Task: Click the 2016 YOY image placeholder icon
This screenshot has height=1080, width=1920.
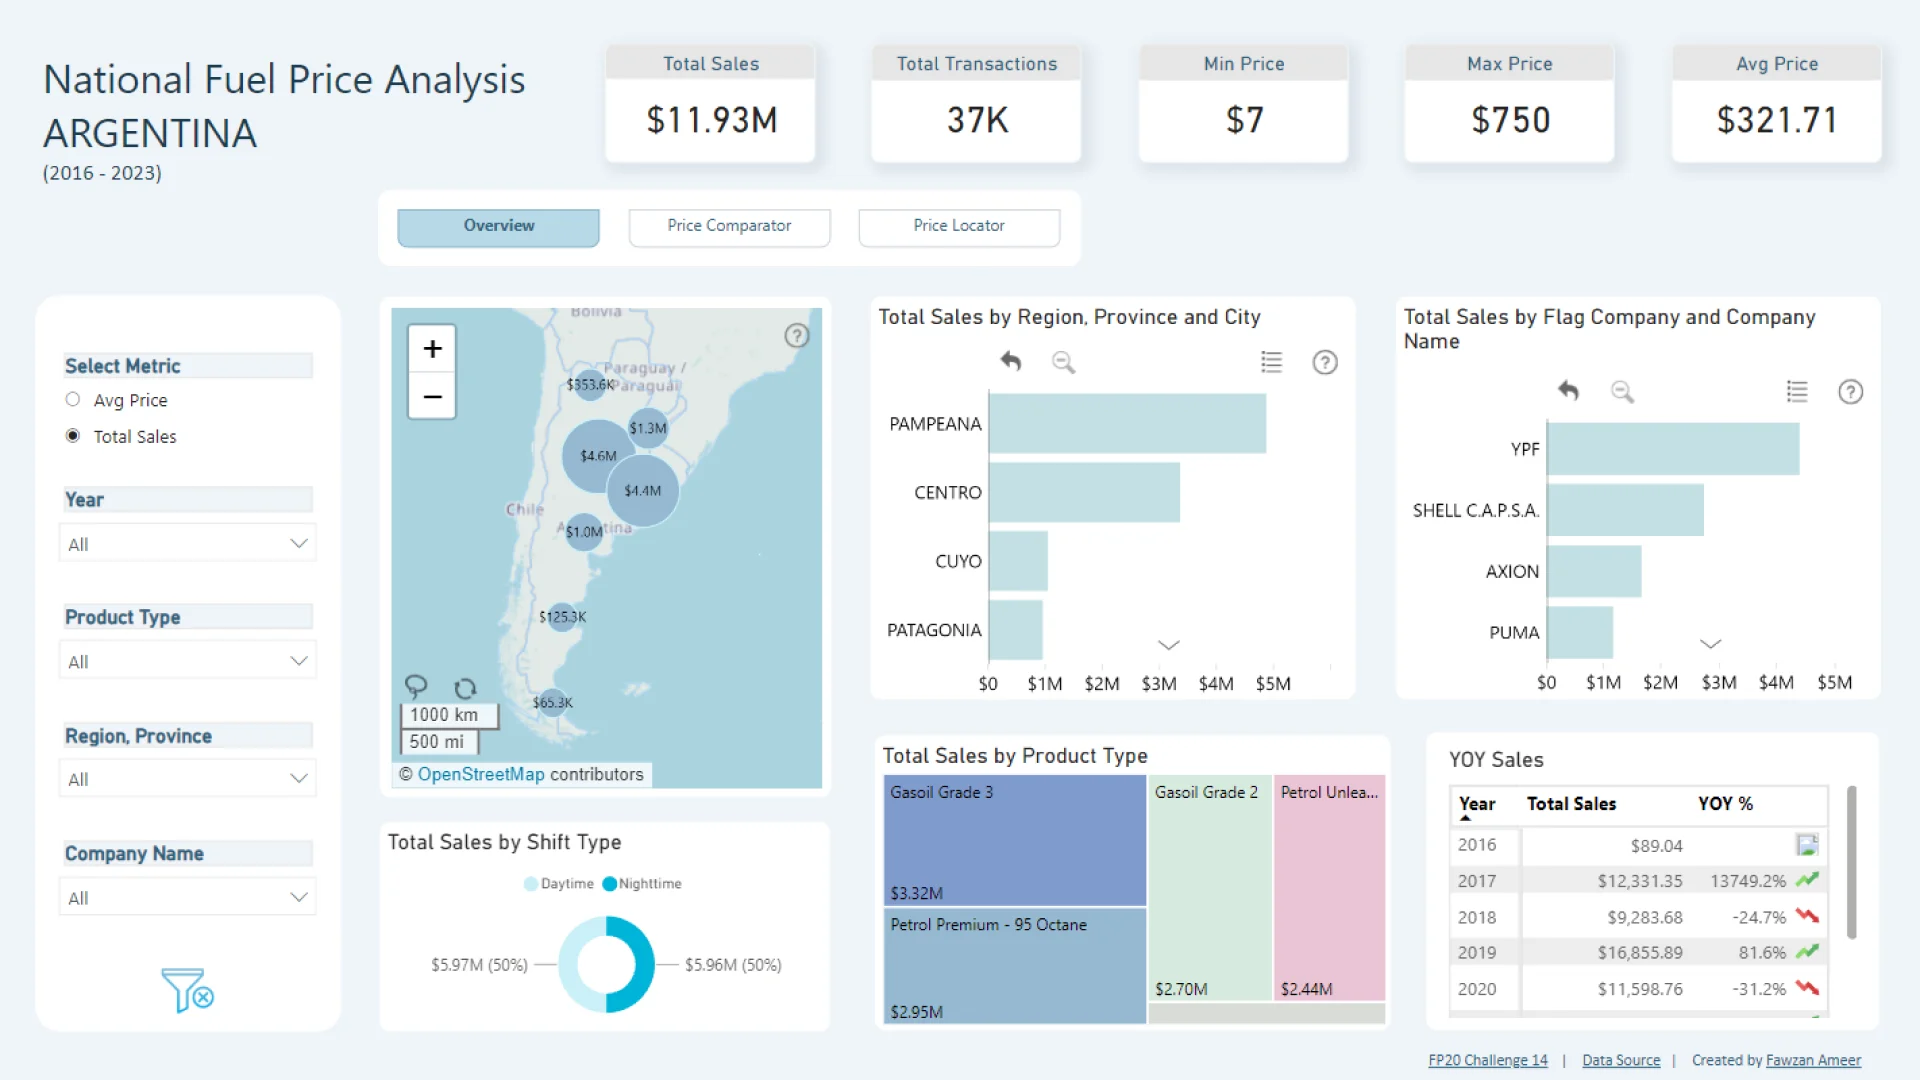Action: coord(1807,845)
